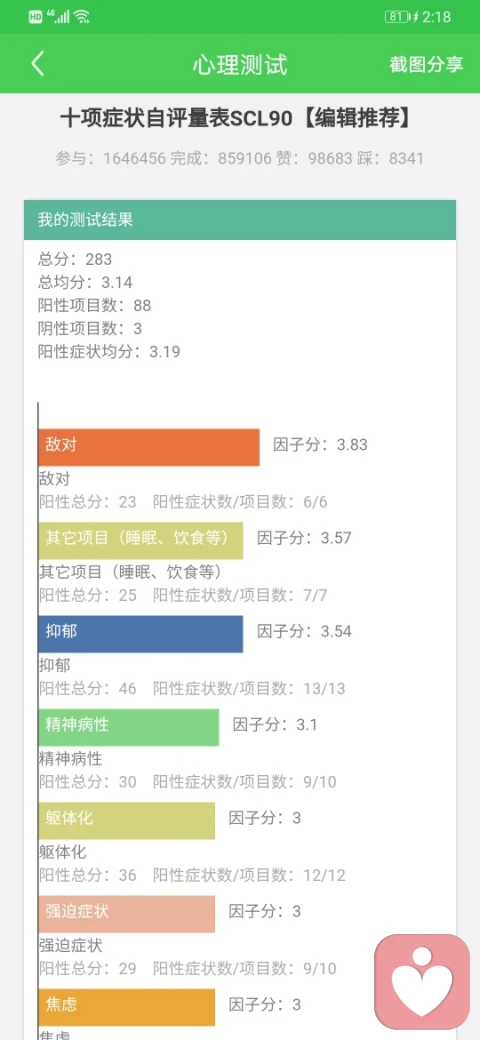Tap the blue 抑郁 factor bar

[x=141, y=634]
